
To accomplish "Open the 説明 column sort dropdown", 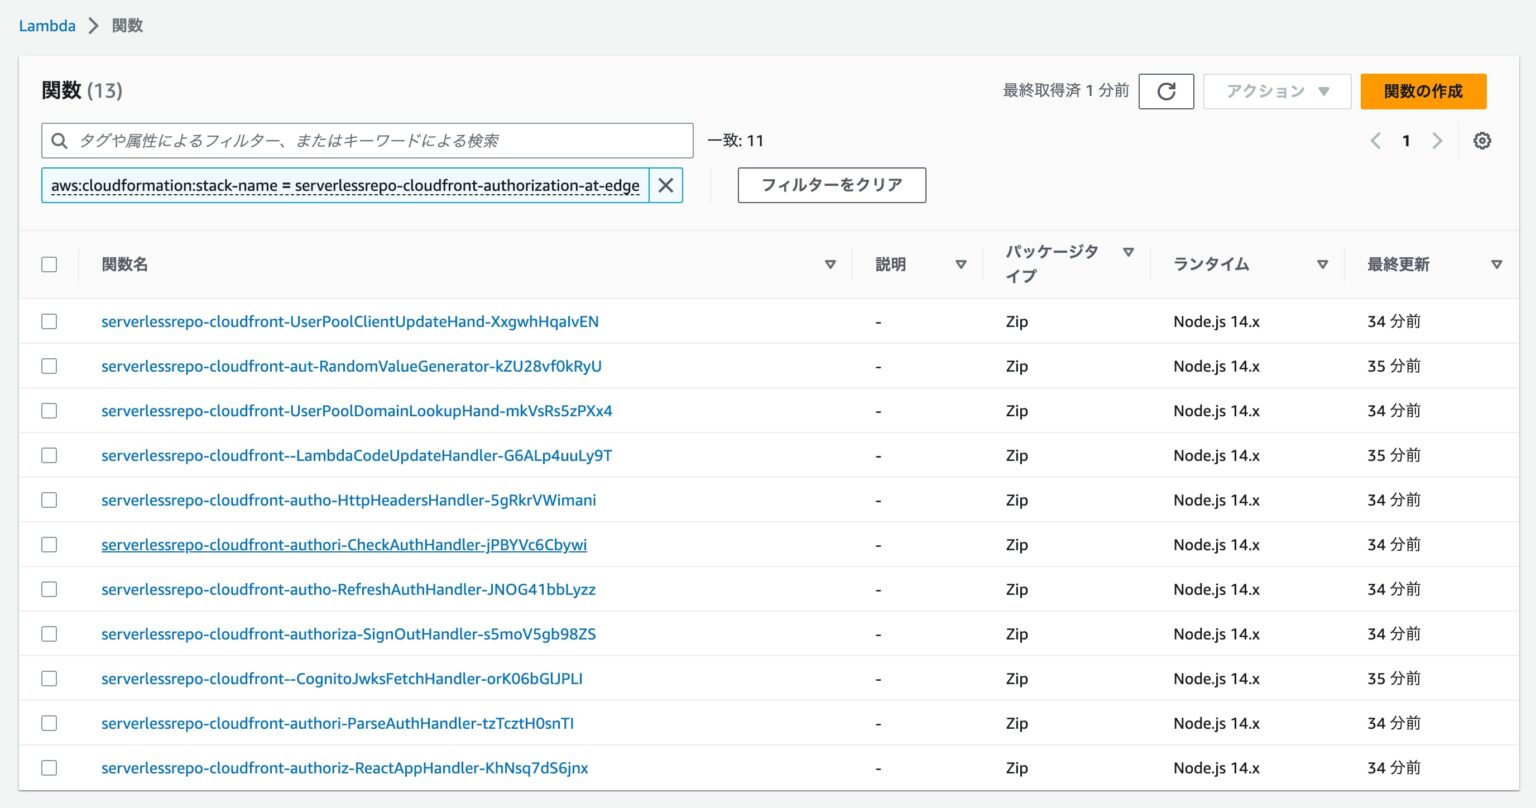I will point(961,264).
